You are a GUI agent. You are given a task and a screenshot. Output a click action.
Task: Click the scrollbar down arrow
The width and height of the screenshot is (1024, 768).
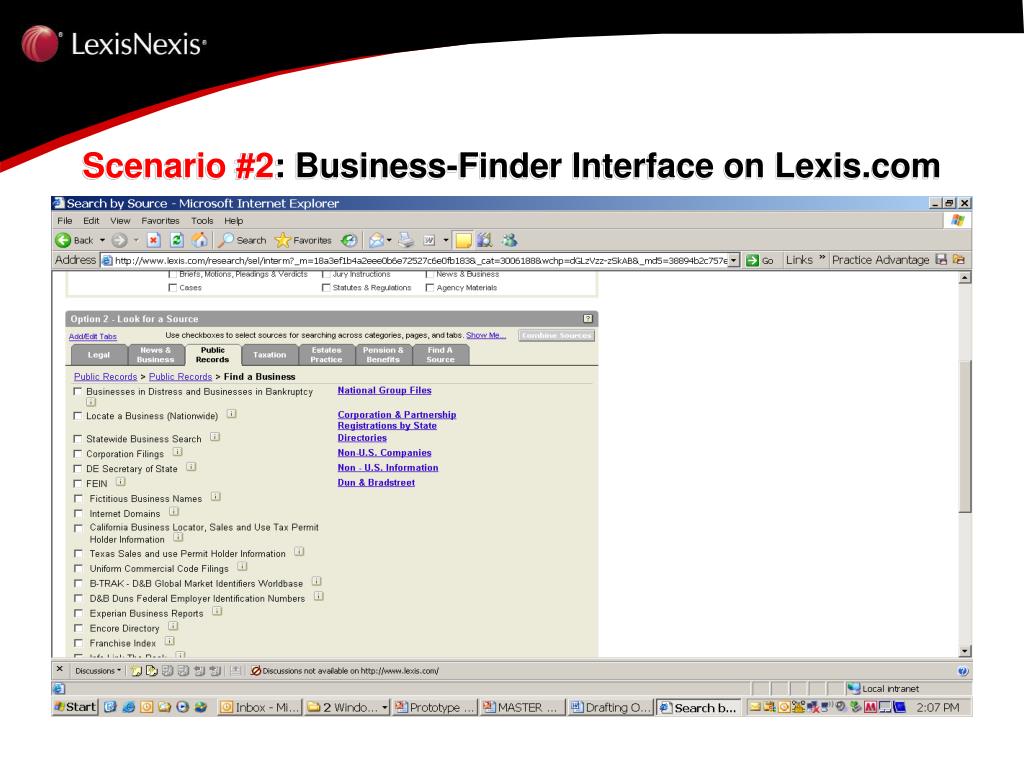[x=965, y=651]
